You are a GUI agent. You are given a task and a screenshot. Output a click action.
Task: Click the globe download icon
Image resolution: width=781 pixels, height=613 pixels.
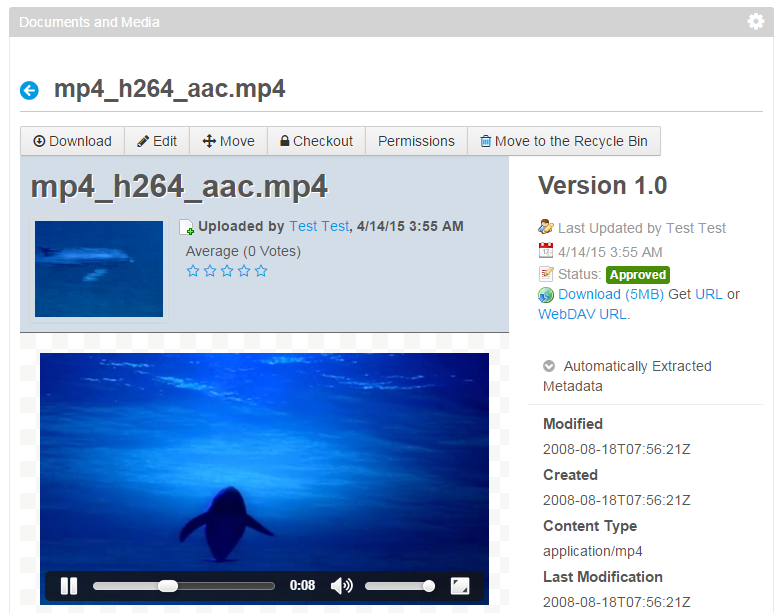point(546,295)
